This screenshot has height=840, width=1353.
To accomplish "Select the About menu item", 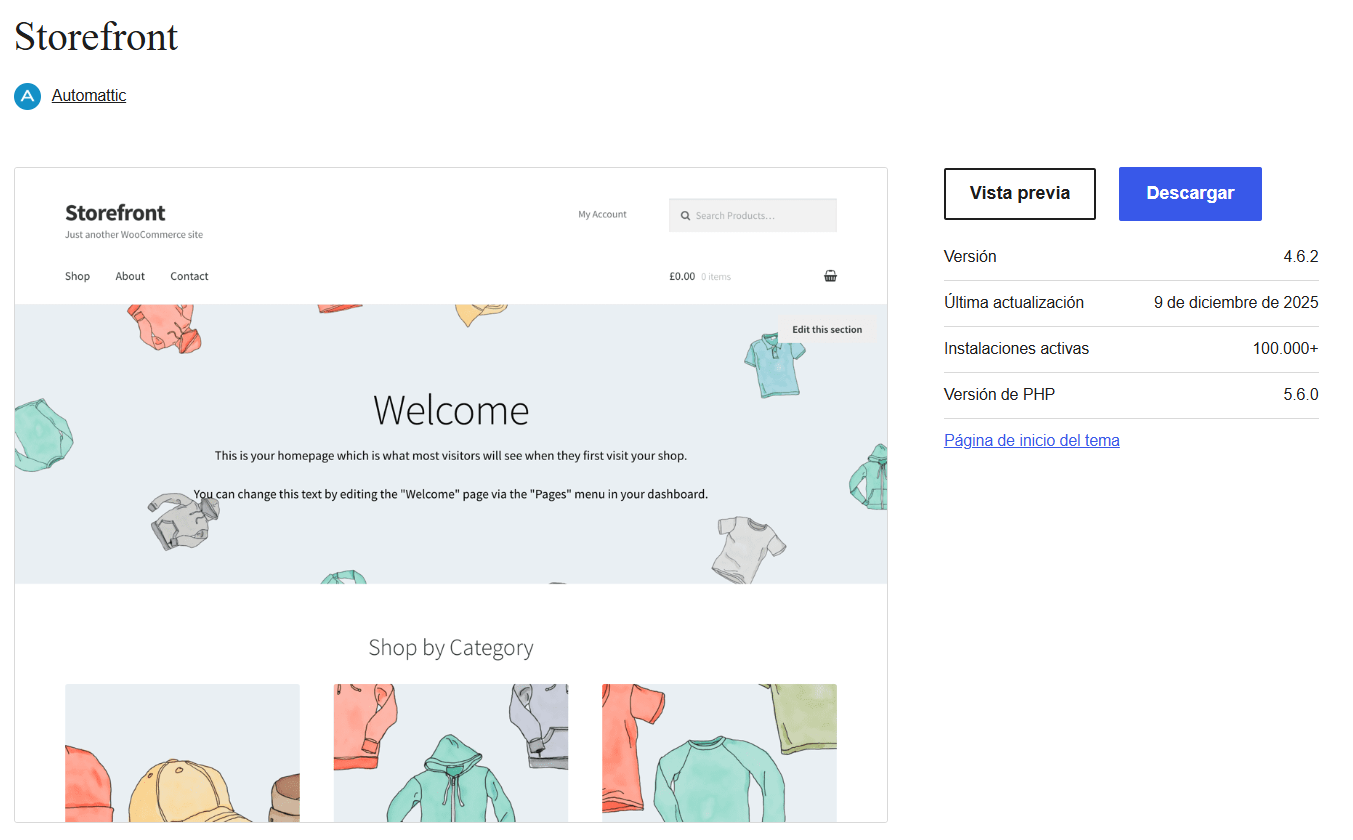I will [x=130, y=276].
